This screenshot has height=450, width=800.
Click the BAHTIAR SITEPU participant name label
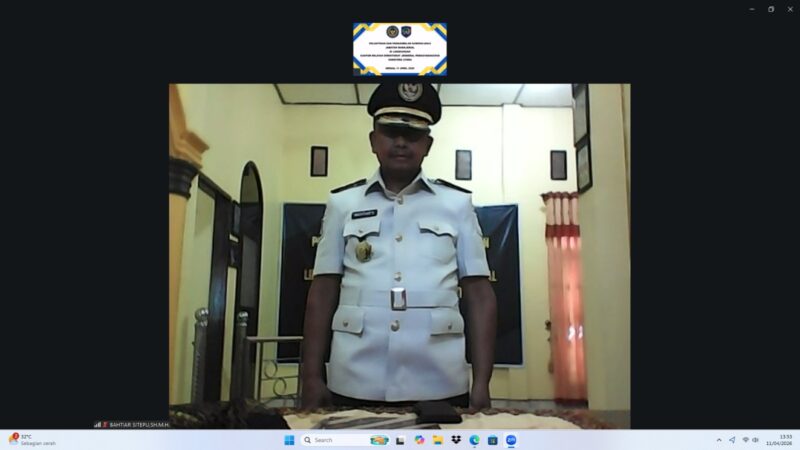coord(140,424)
